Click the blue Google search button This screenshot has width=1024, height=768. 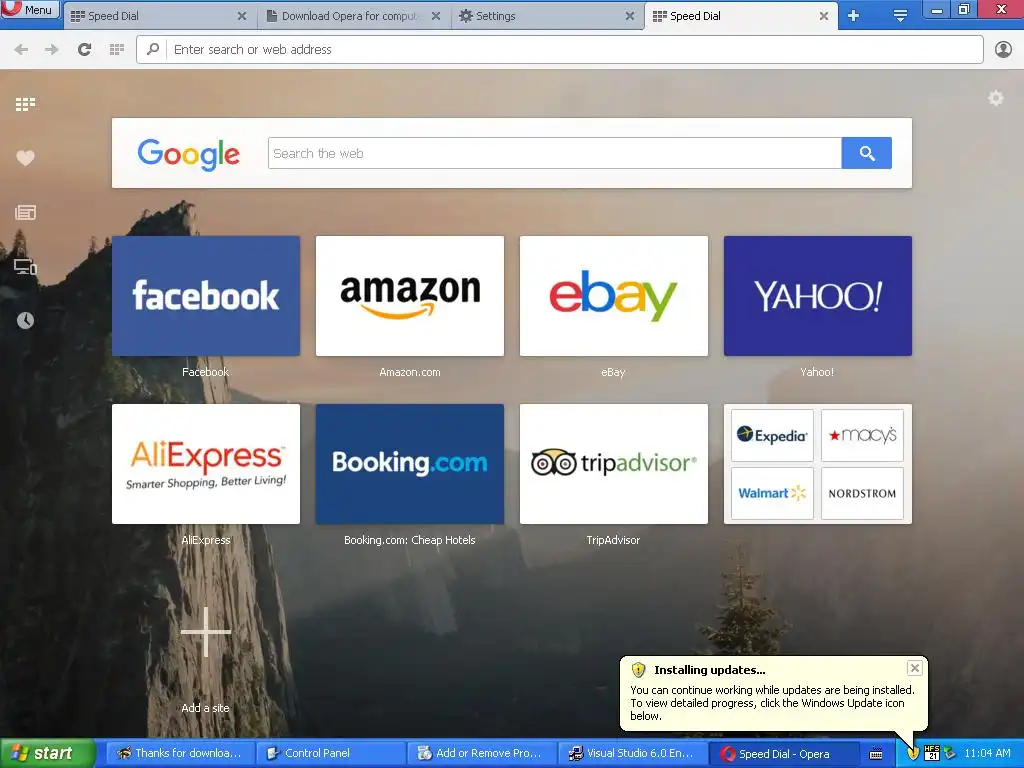pyautogui.click(x=867, y=153)
